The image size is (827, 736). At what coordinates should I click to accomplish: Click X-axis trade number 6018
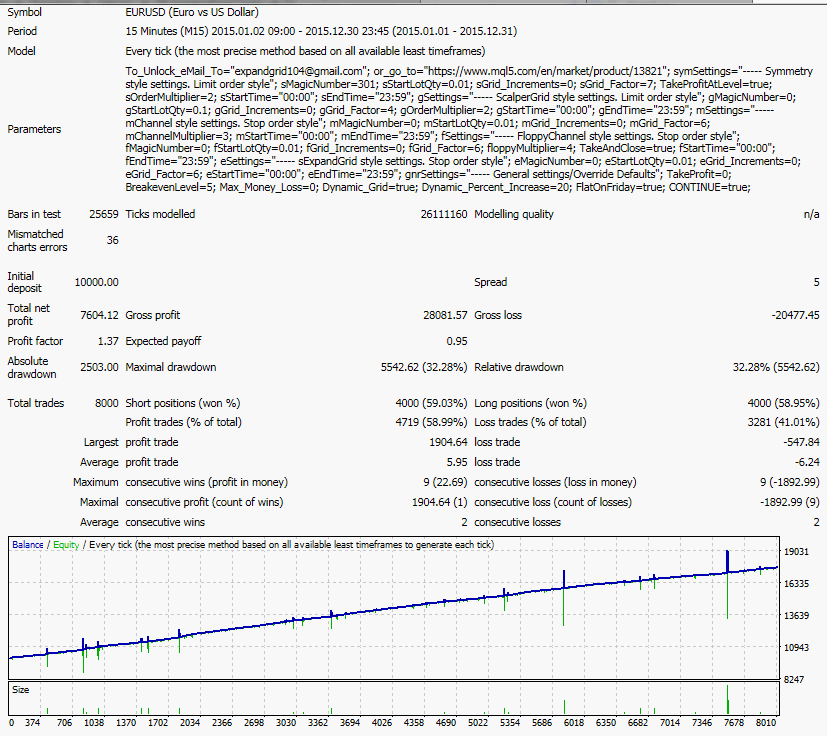(574, 723)
